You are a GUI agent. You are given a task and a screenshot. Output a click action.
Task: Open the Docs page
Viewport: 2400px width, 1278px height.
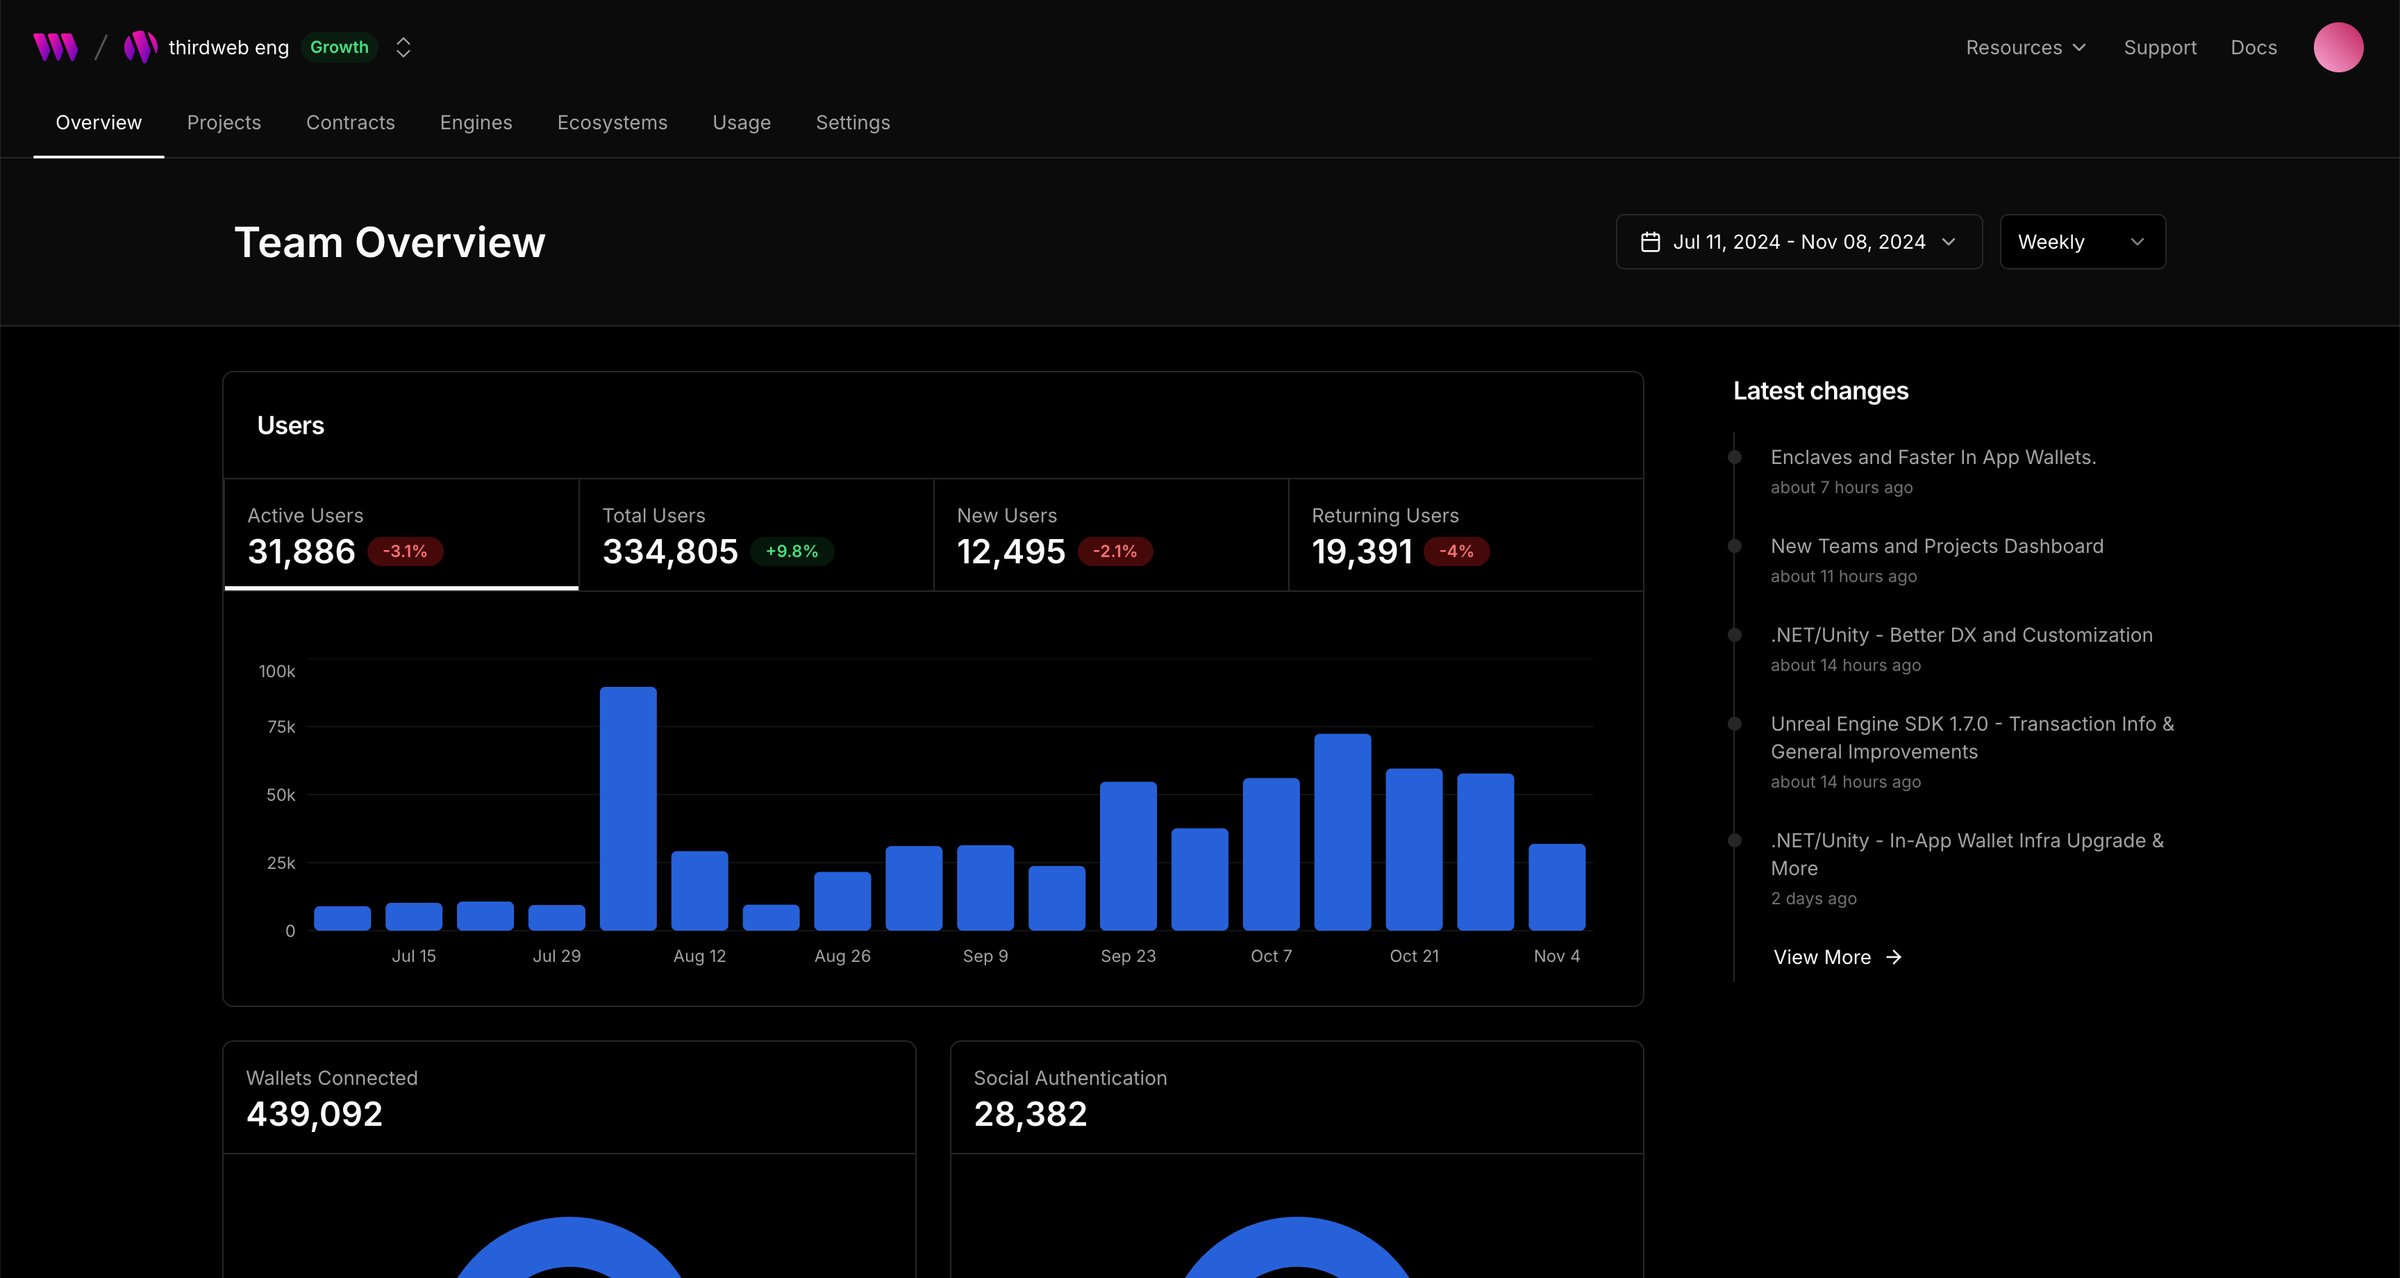(x=2253, y=46)
